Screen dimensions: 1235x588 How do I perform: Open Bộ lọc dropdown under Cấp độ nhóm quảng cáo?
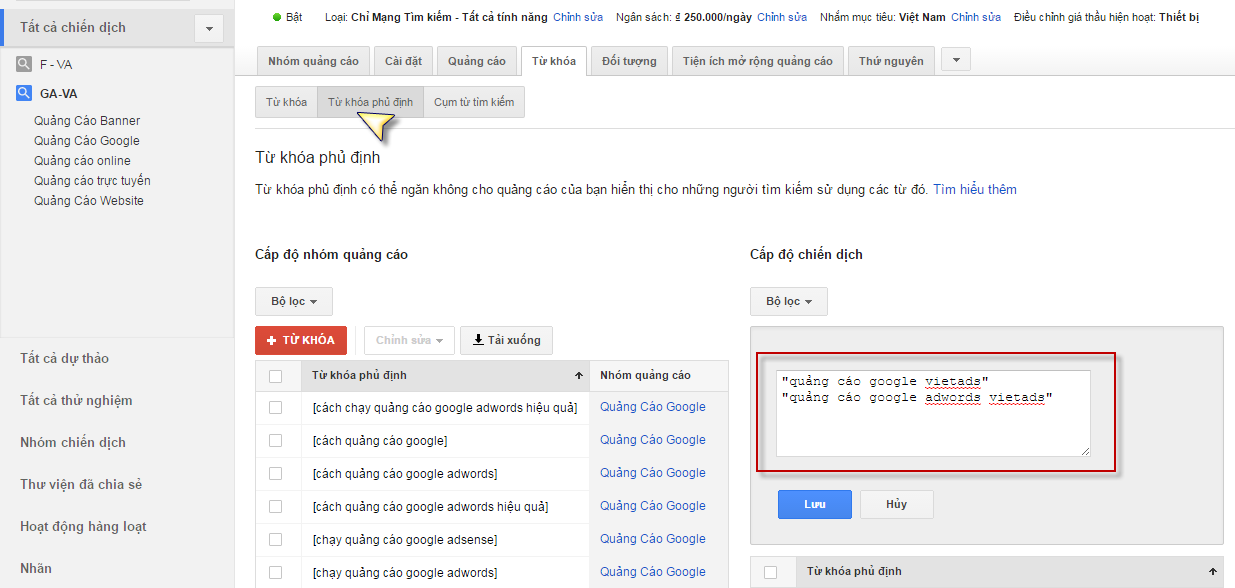[294, 301]
